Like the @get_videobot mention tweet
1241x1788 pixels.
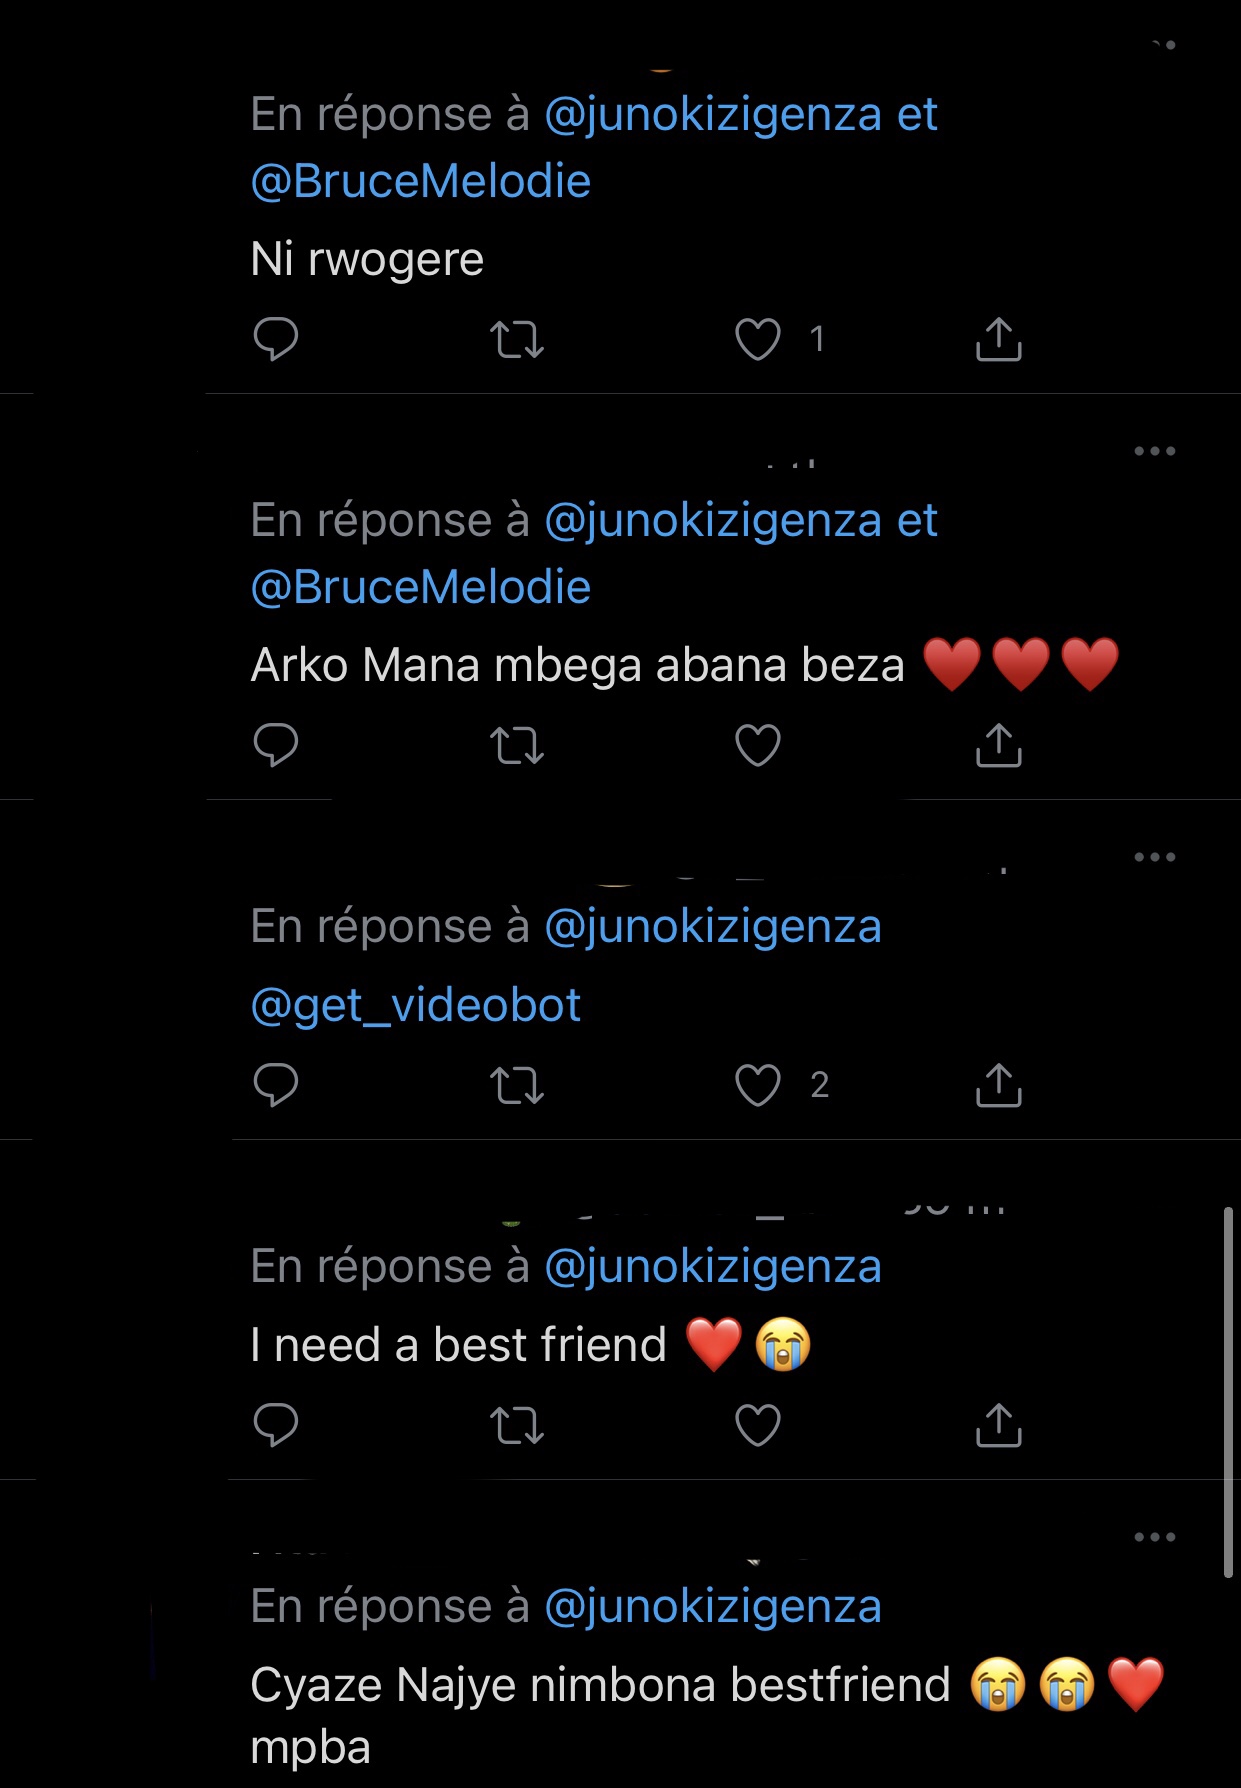pyautogui.click(x=757, y=1085)
